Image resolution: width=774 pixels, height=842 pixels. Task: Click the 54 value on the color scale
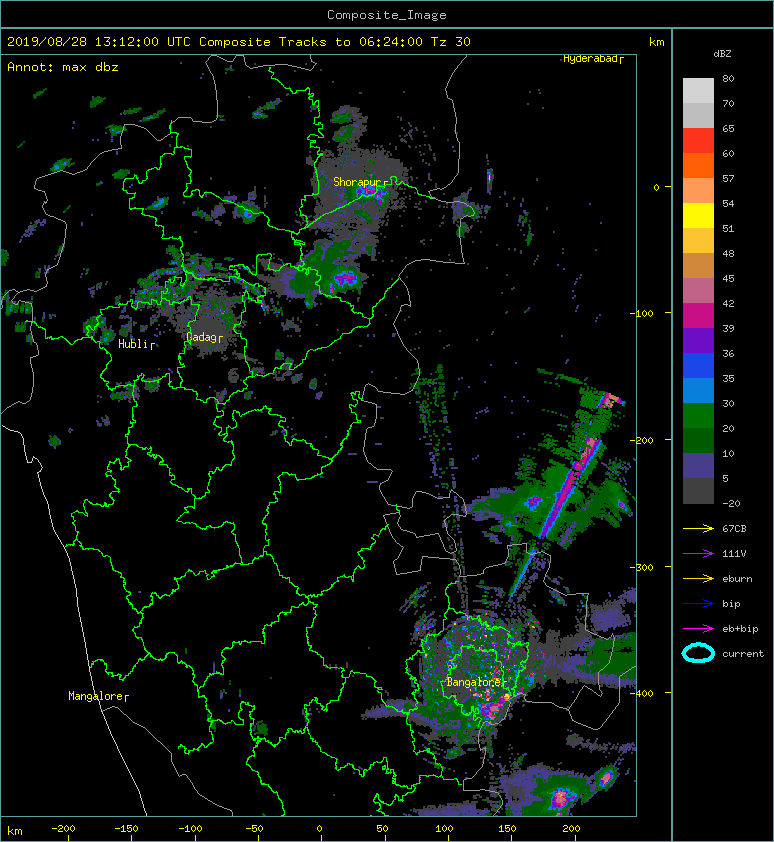pos(728,204)
